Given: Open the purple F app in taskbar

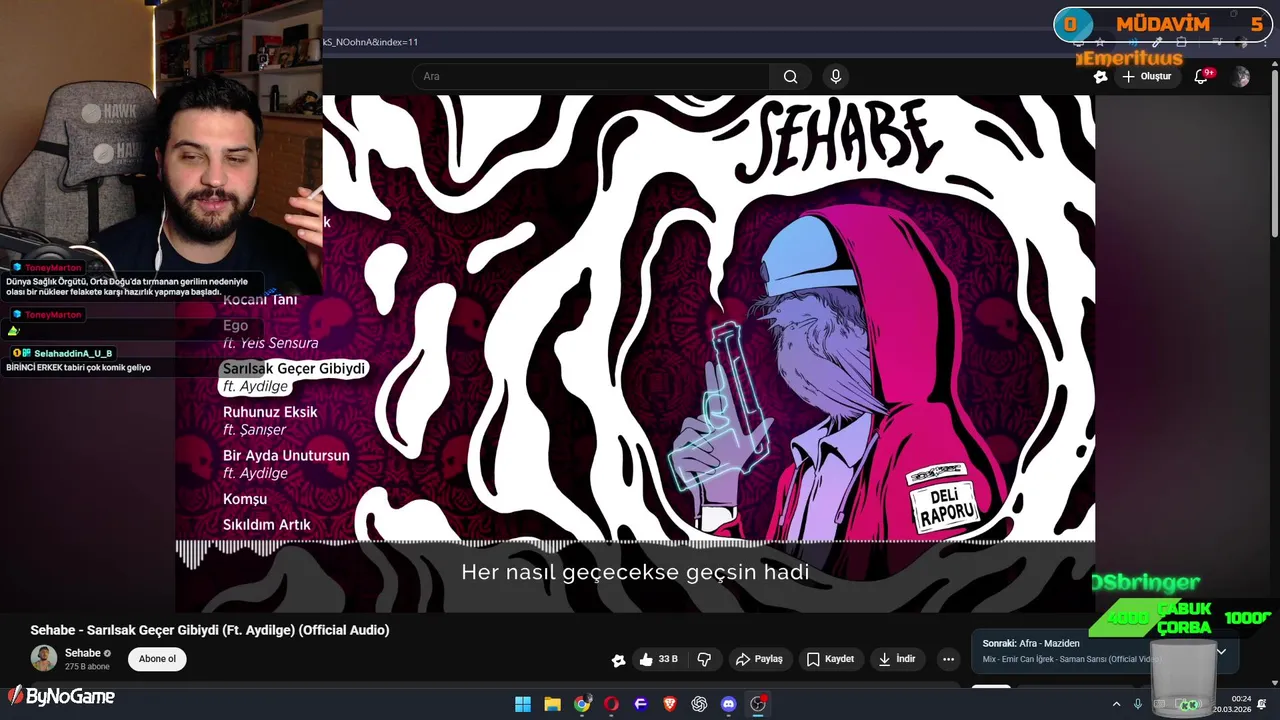Looking at the screenshot, I should [641, 704].
